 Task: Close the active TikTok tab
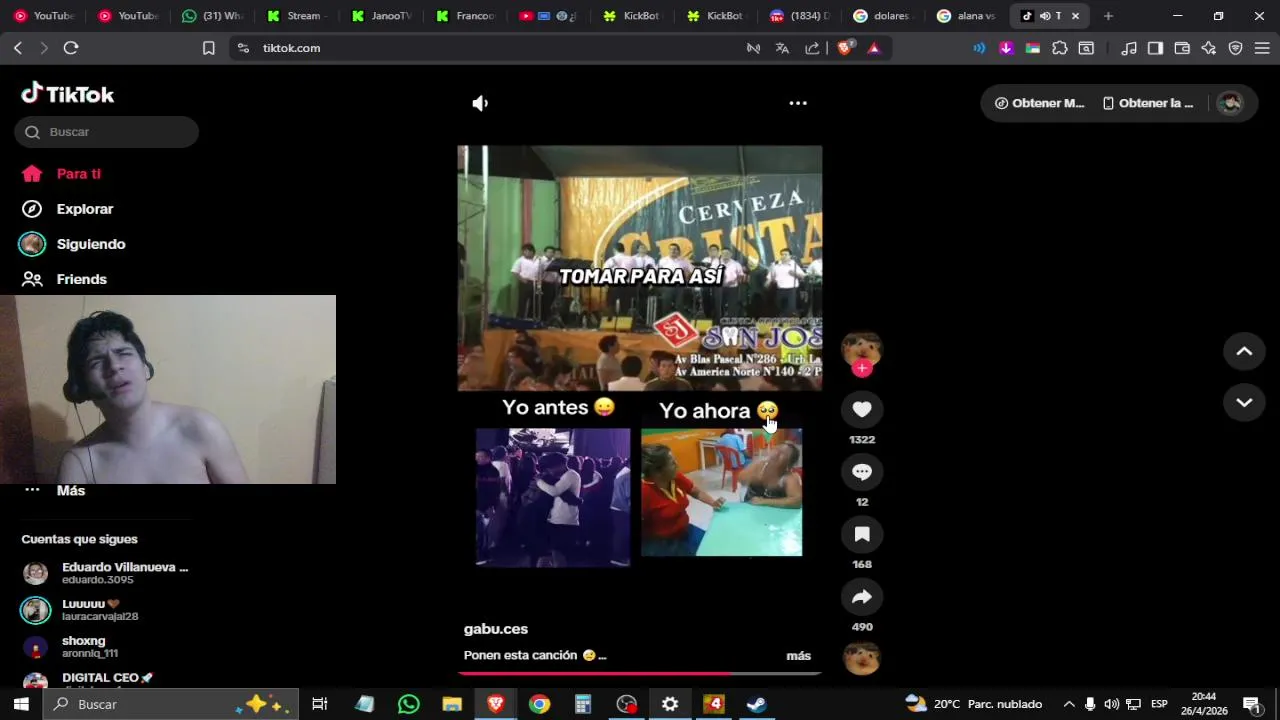point(1075,16)
